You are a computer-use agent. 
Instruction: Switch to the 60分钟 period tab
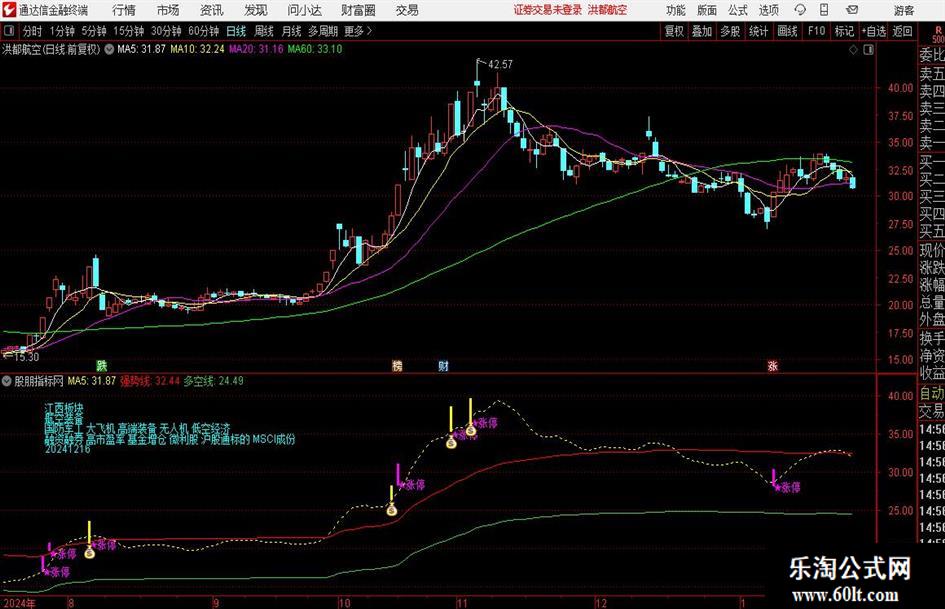pyautogui.click(x=203, y=31)
